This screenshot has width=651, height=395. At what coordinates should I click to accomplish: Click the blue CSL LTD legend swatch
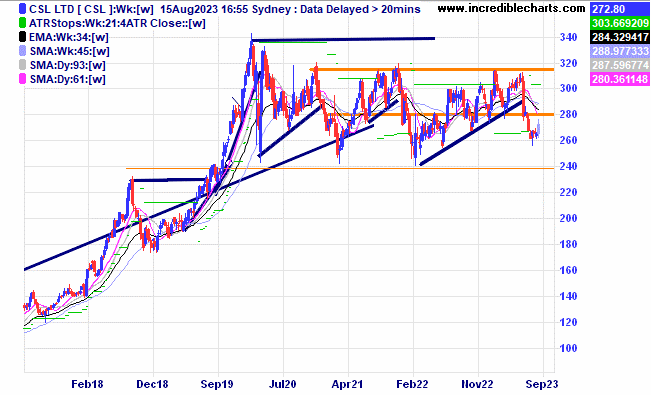(23, 9)
